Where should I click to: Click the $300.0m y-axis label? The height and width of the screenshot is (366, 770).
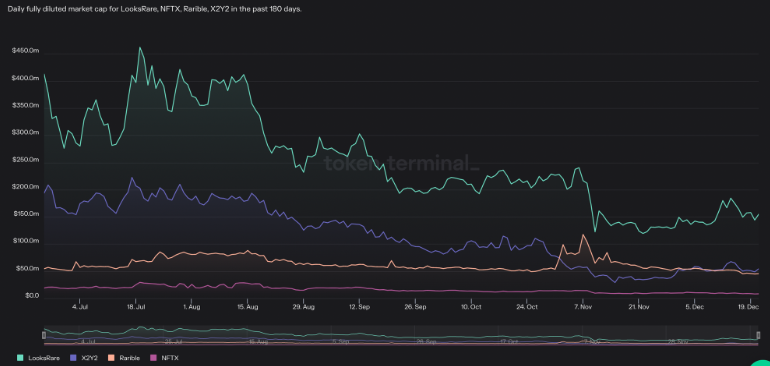[27, 133]
